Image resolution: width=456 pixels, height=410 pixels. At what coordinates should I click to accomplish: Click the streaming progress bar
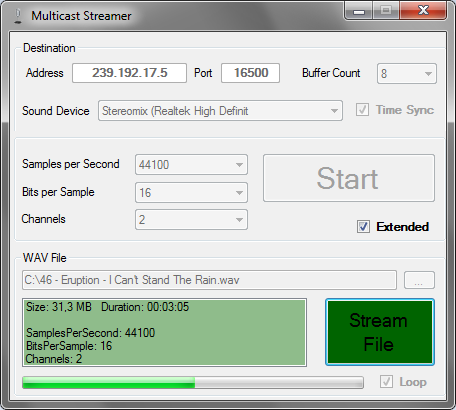pos(193,383)
